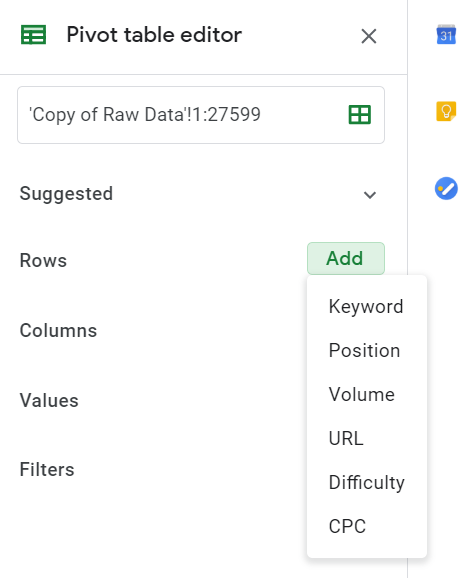Choose Volume in the field list
The width and height of the screenshot is (475, 578).
pyautogui.click(x=367, y=394)
